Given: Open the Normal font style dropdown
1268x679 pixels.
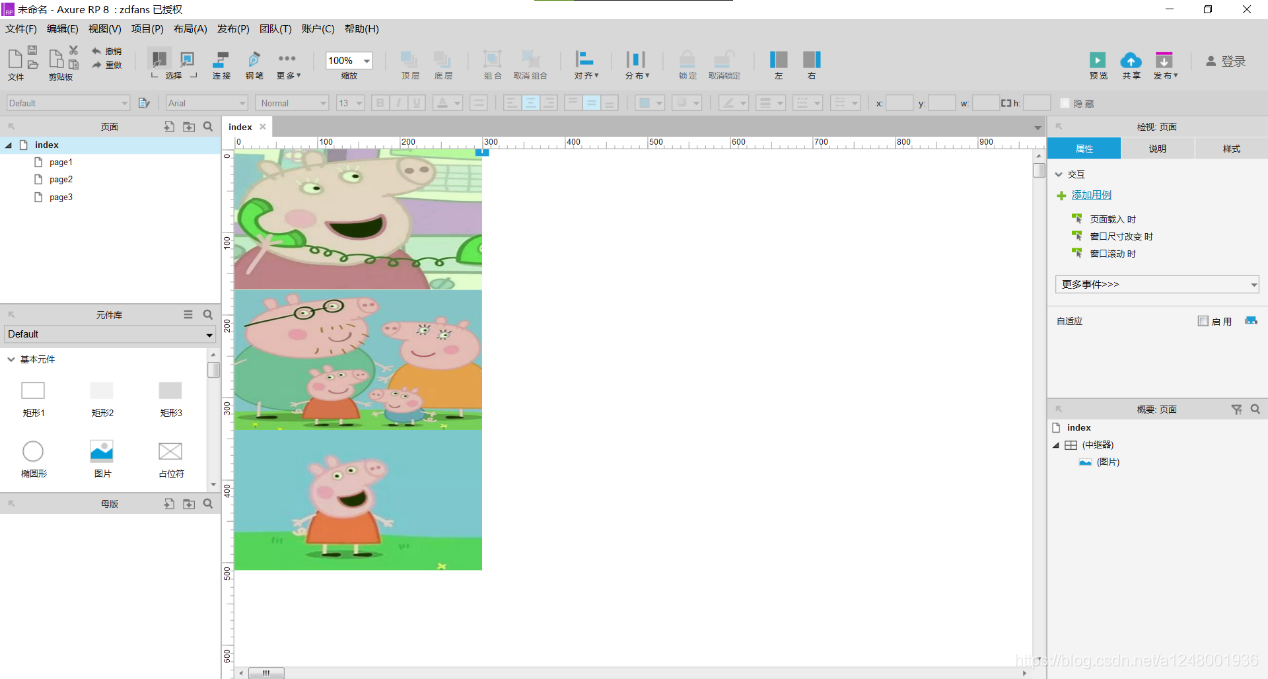Looking at the screenshot, I should [292, 103].
